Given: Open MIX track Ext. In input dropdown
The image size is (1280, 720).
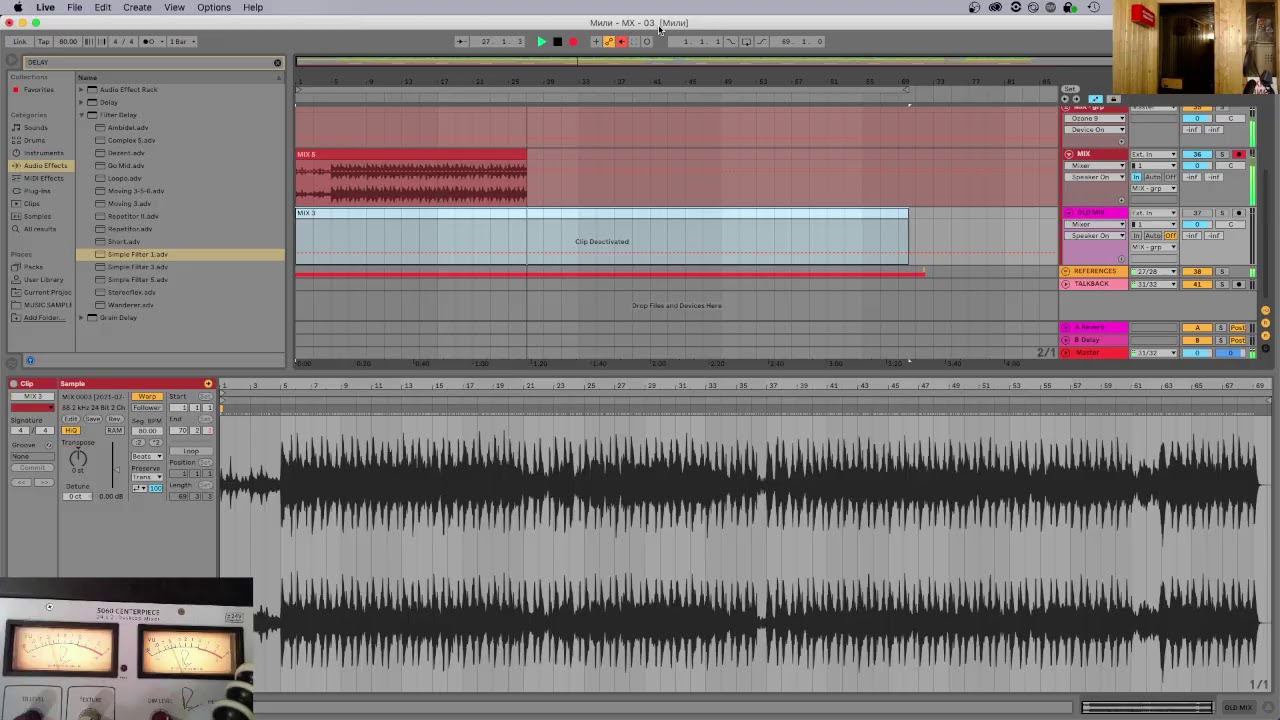Looking at the screenshot, I should [1153, 154].
